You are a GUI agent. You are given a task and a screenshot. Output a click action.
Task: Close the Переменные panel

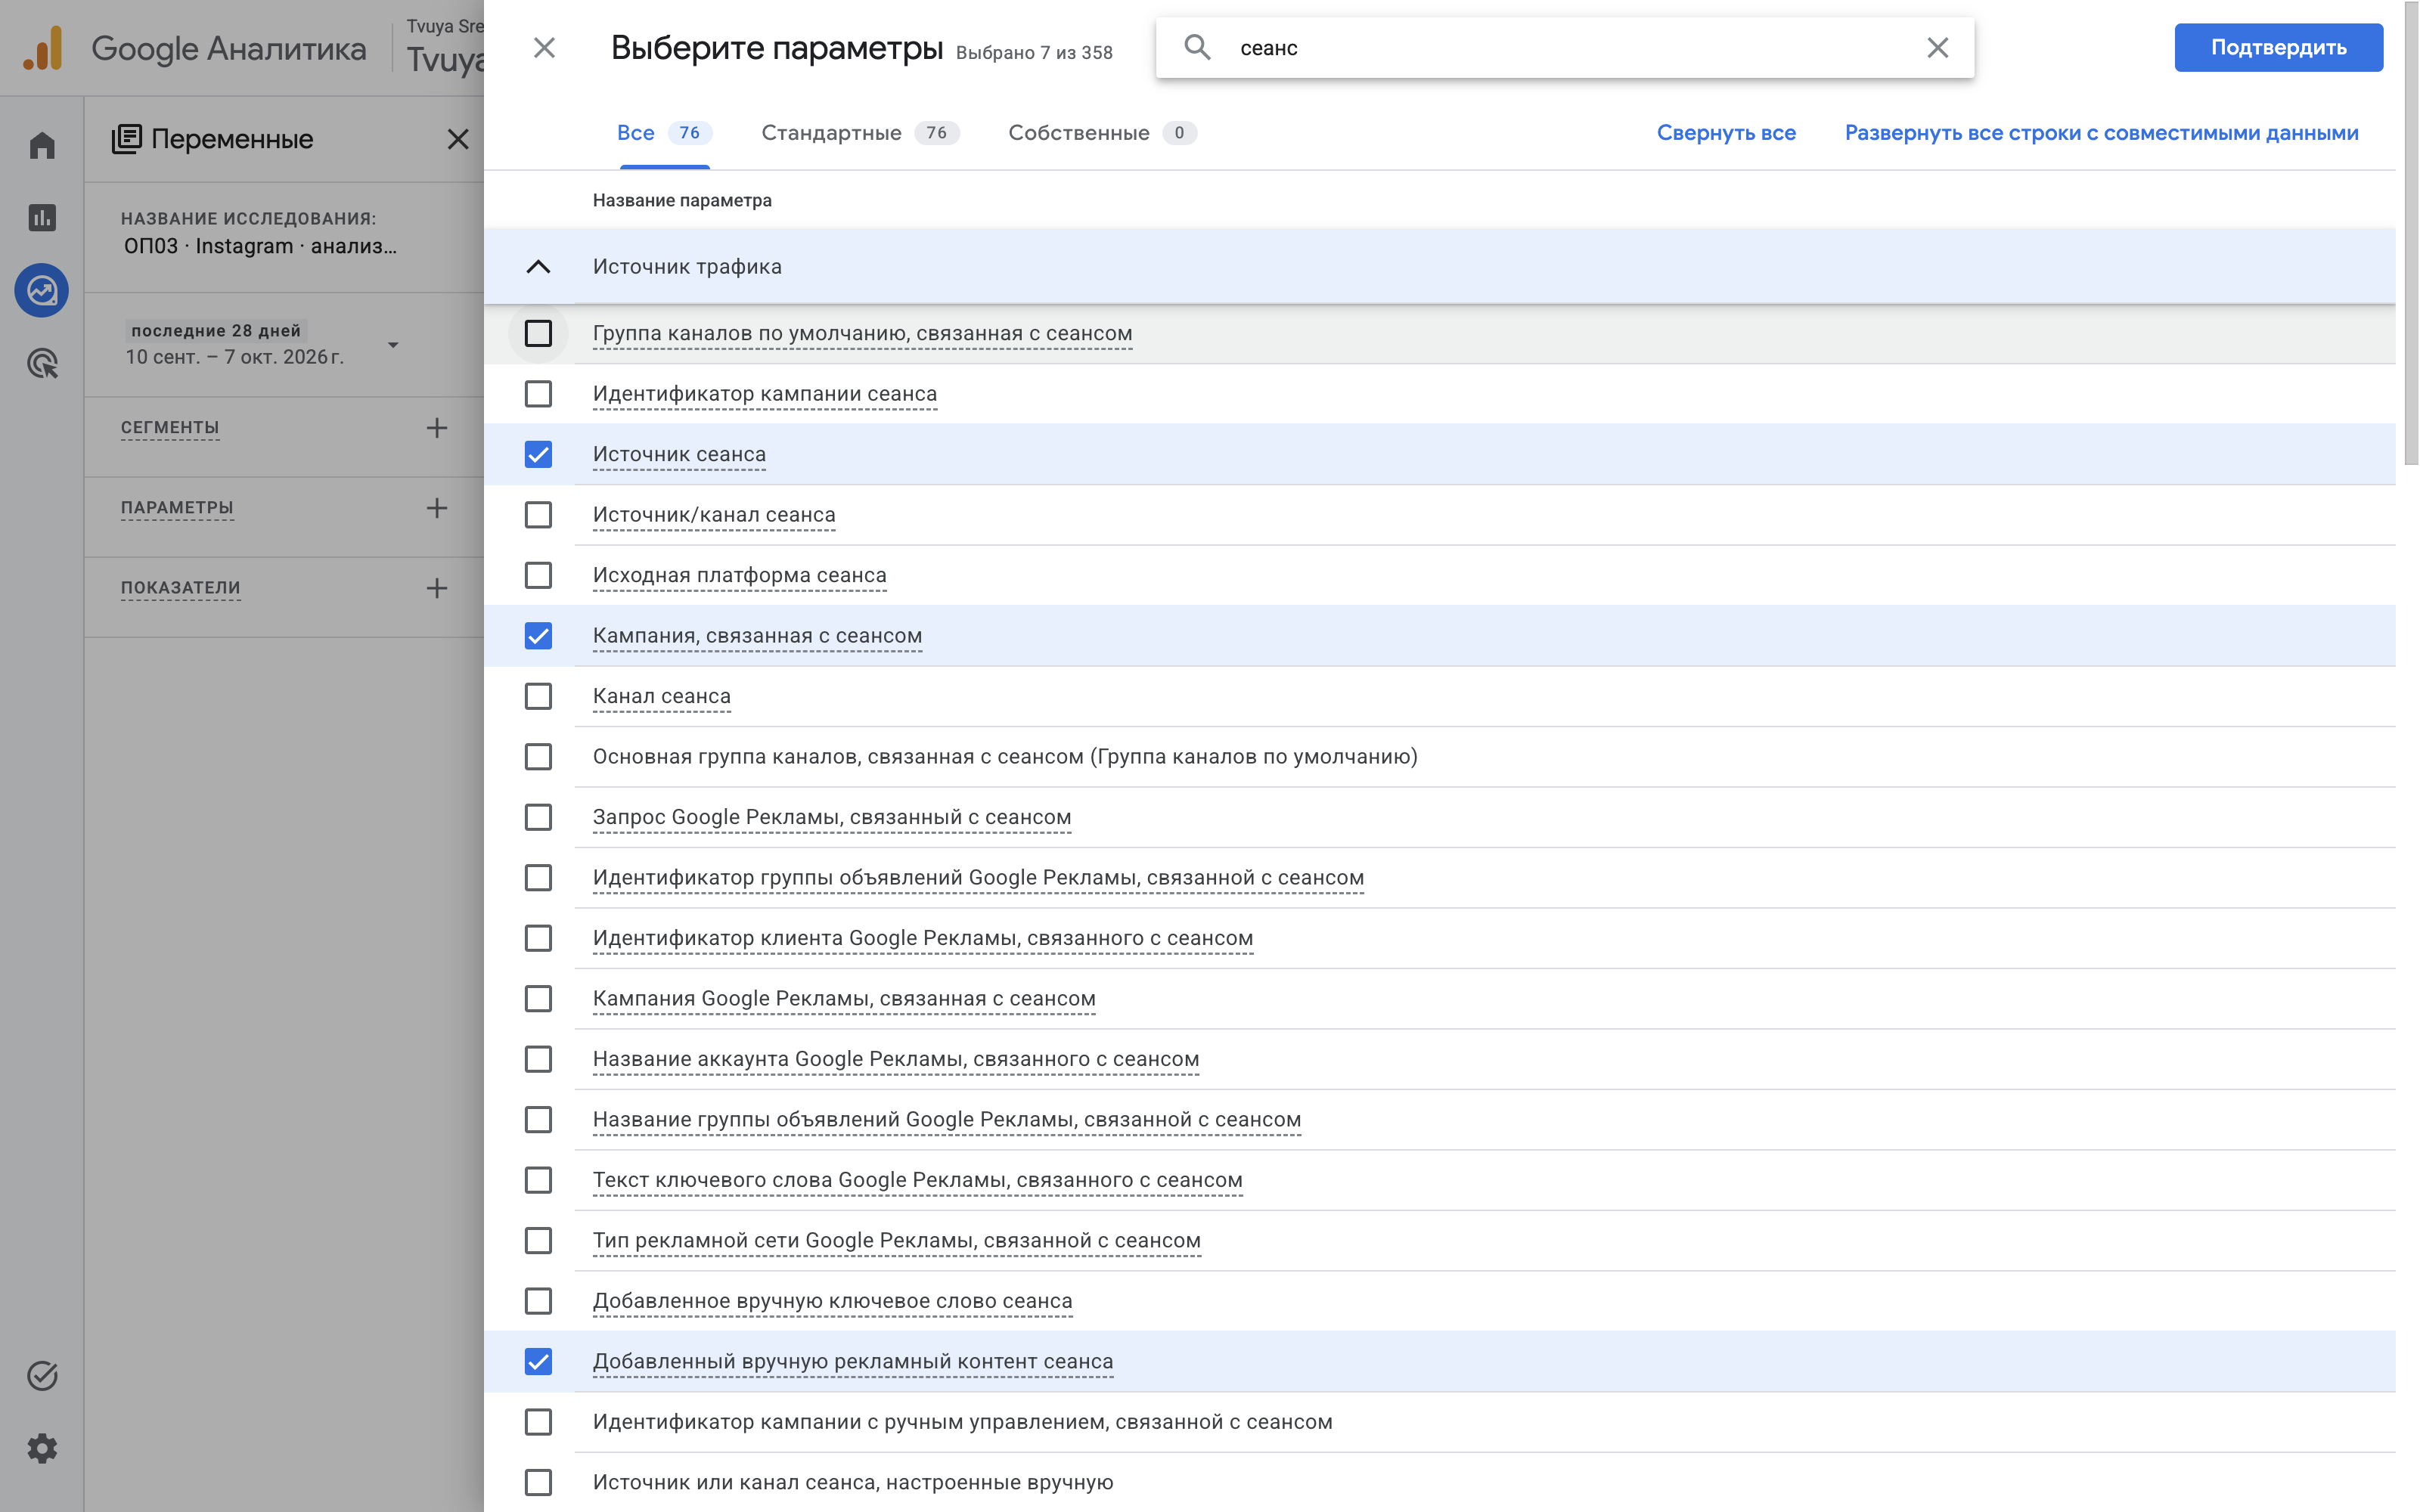coord(458,139)
